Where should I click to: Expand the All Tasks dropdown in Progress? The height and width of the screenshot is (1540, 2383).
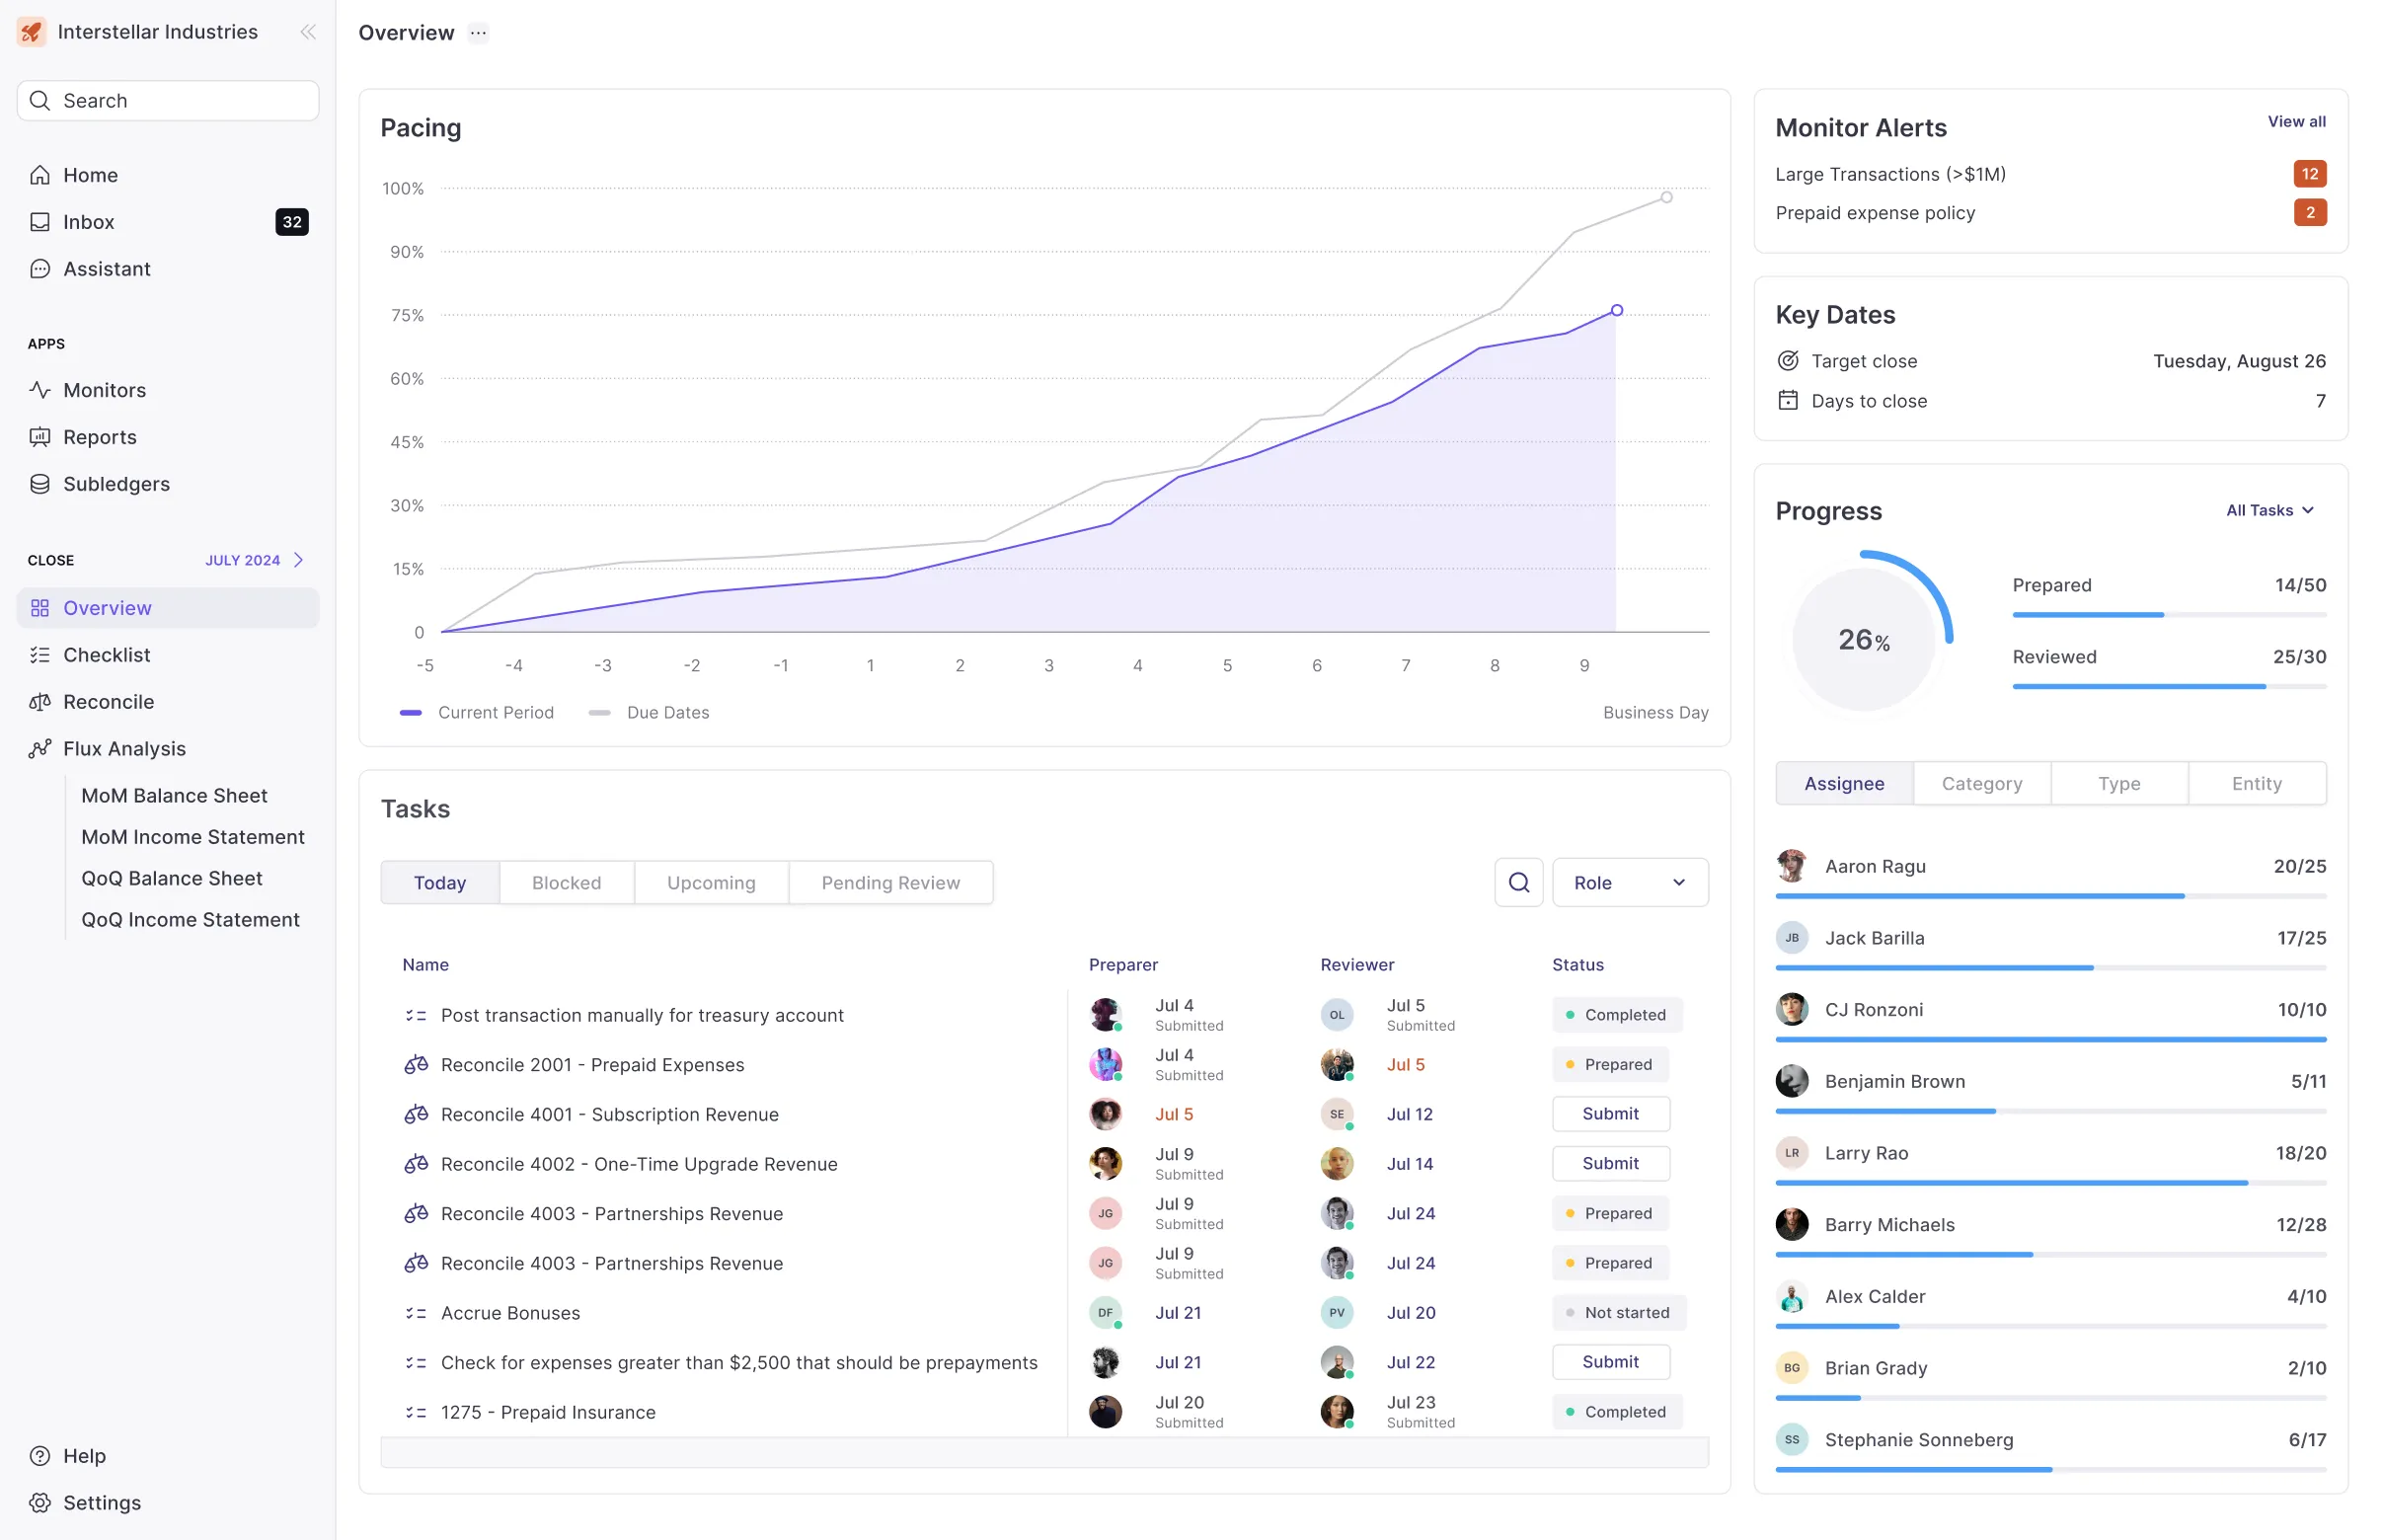click(x=2269, y=510)
